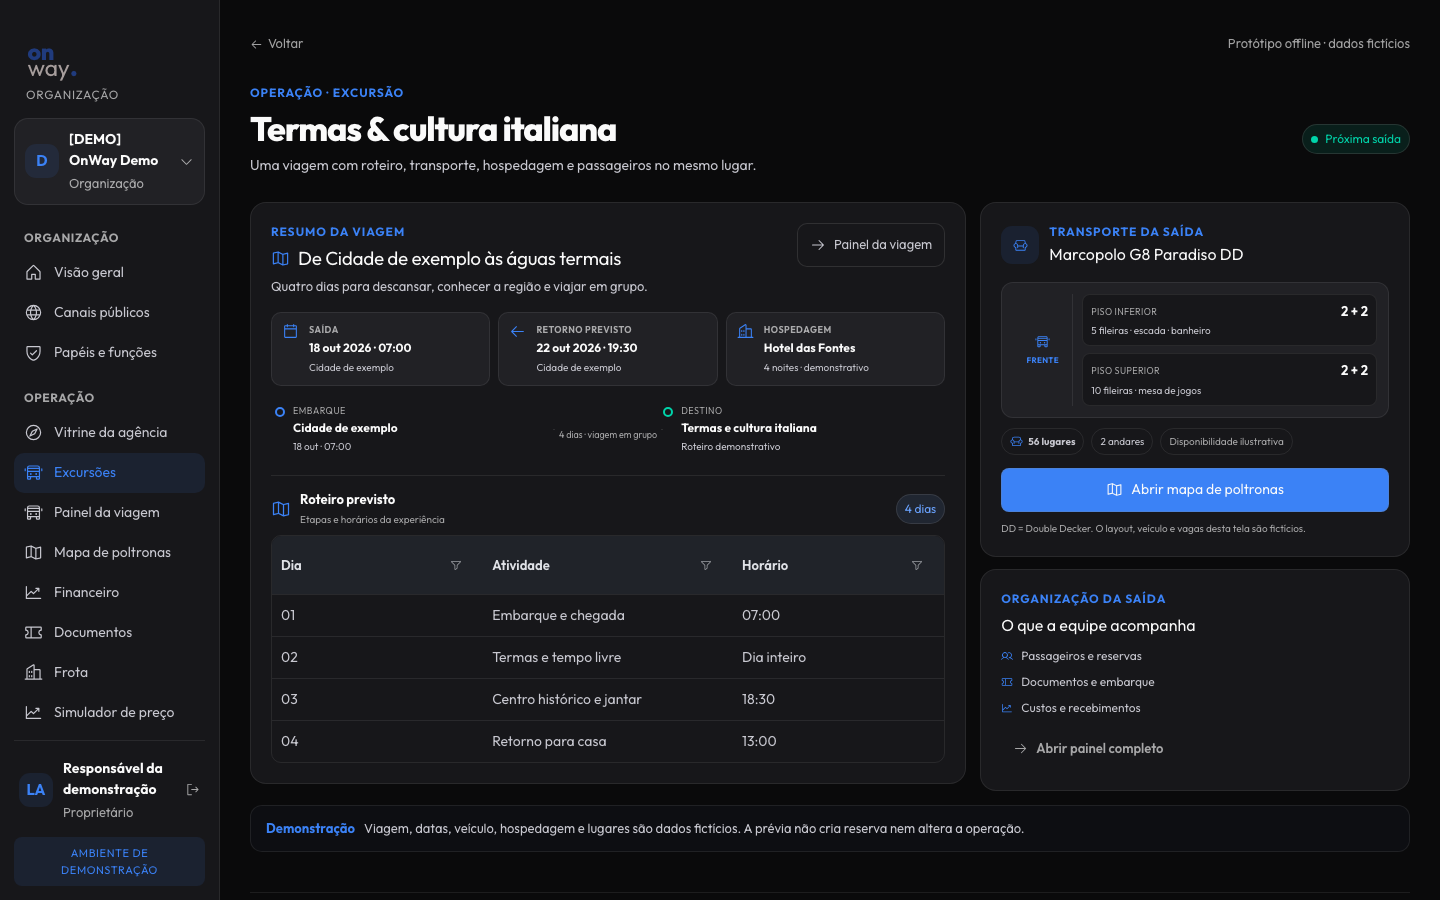Select the Custos e recebimentos item
Screen dimensions: 1440x900
pos(1071,708)
